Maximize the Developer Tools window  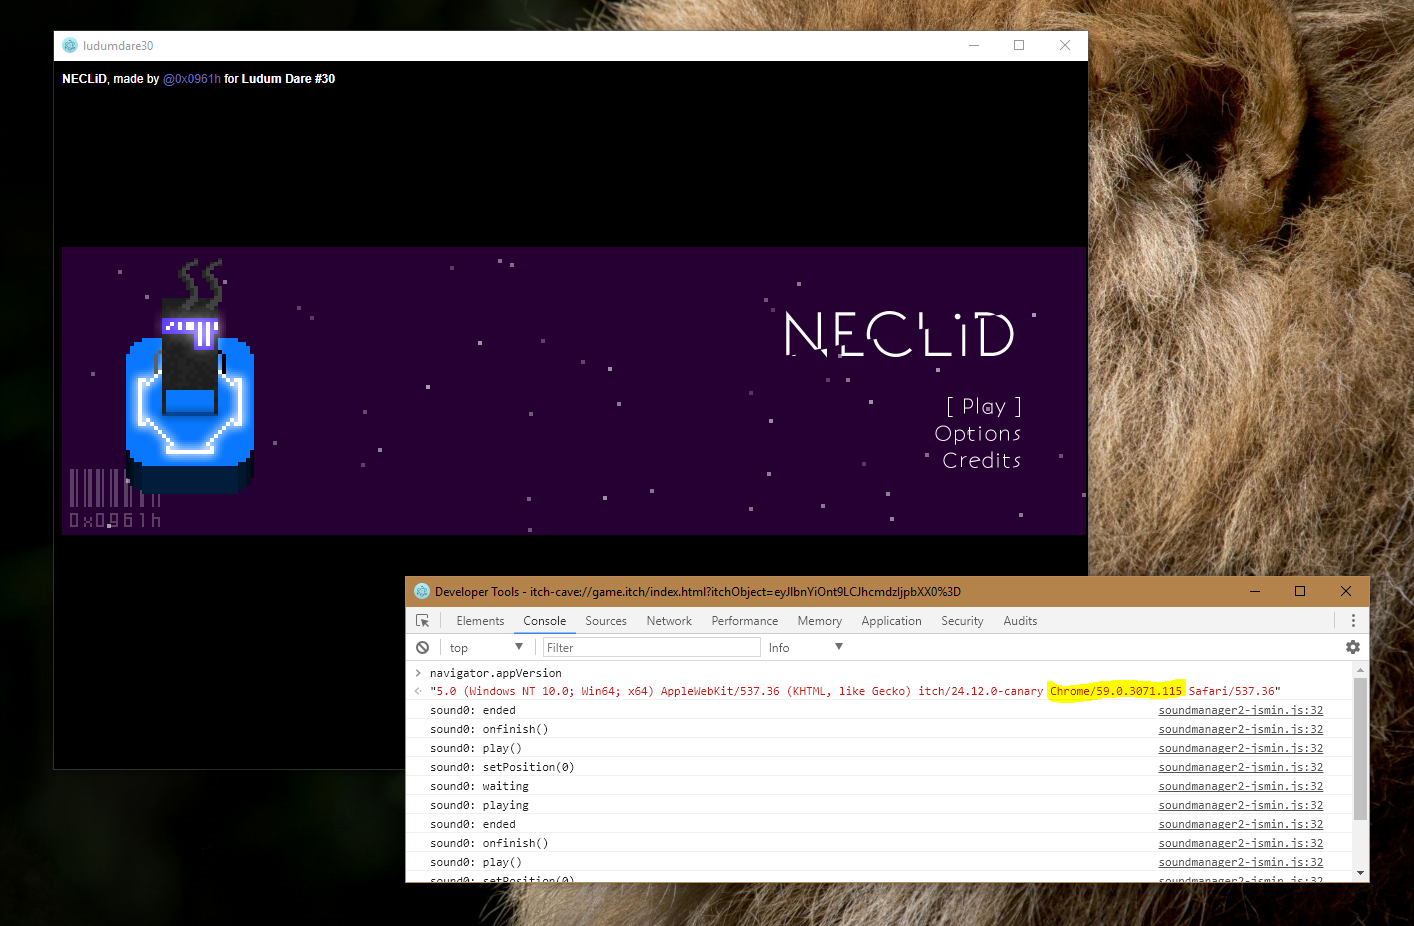[x=1300, y=592]
